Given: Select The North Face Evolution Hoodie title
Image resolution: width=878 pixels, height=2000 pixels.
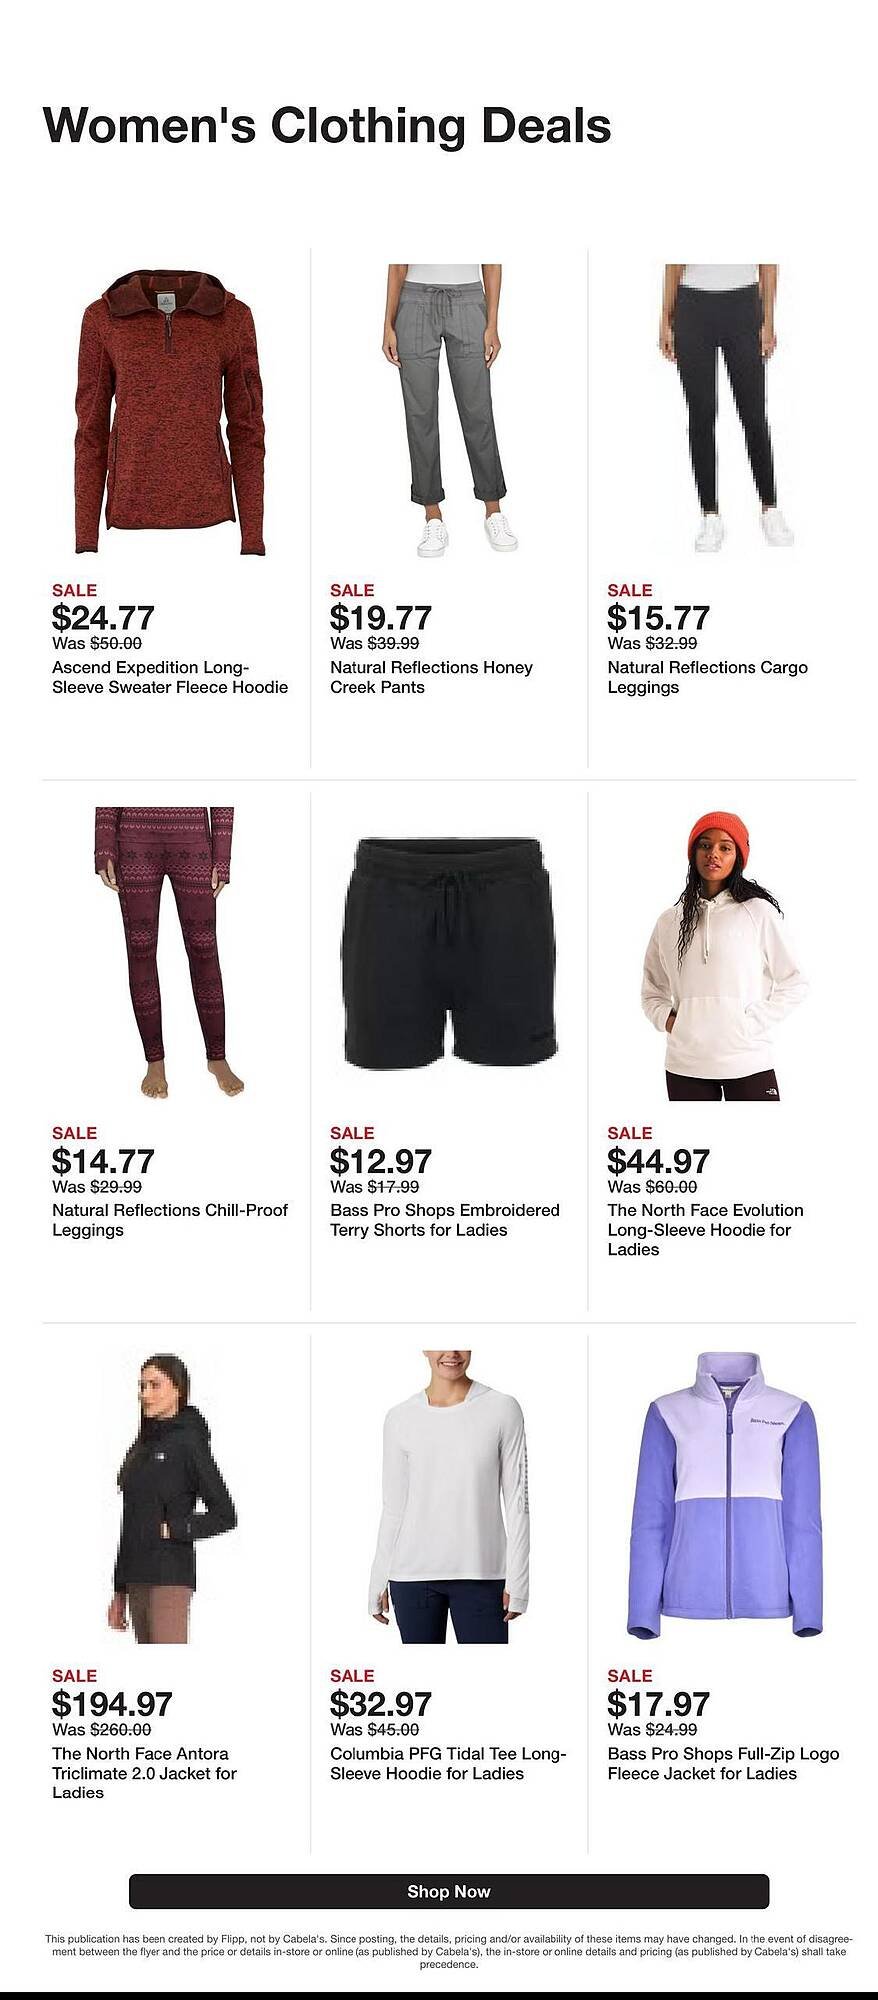Looking at the screenshot, I should click(705, 1230).
